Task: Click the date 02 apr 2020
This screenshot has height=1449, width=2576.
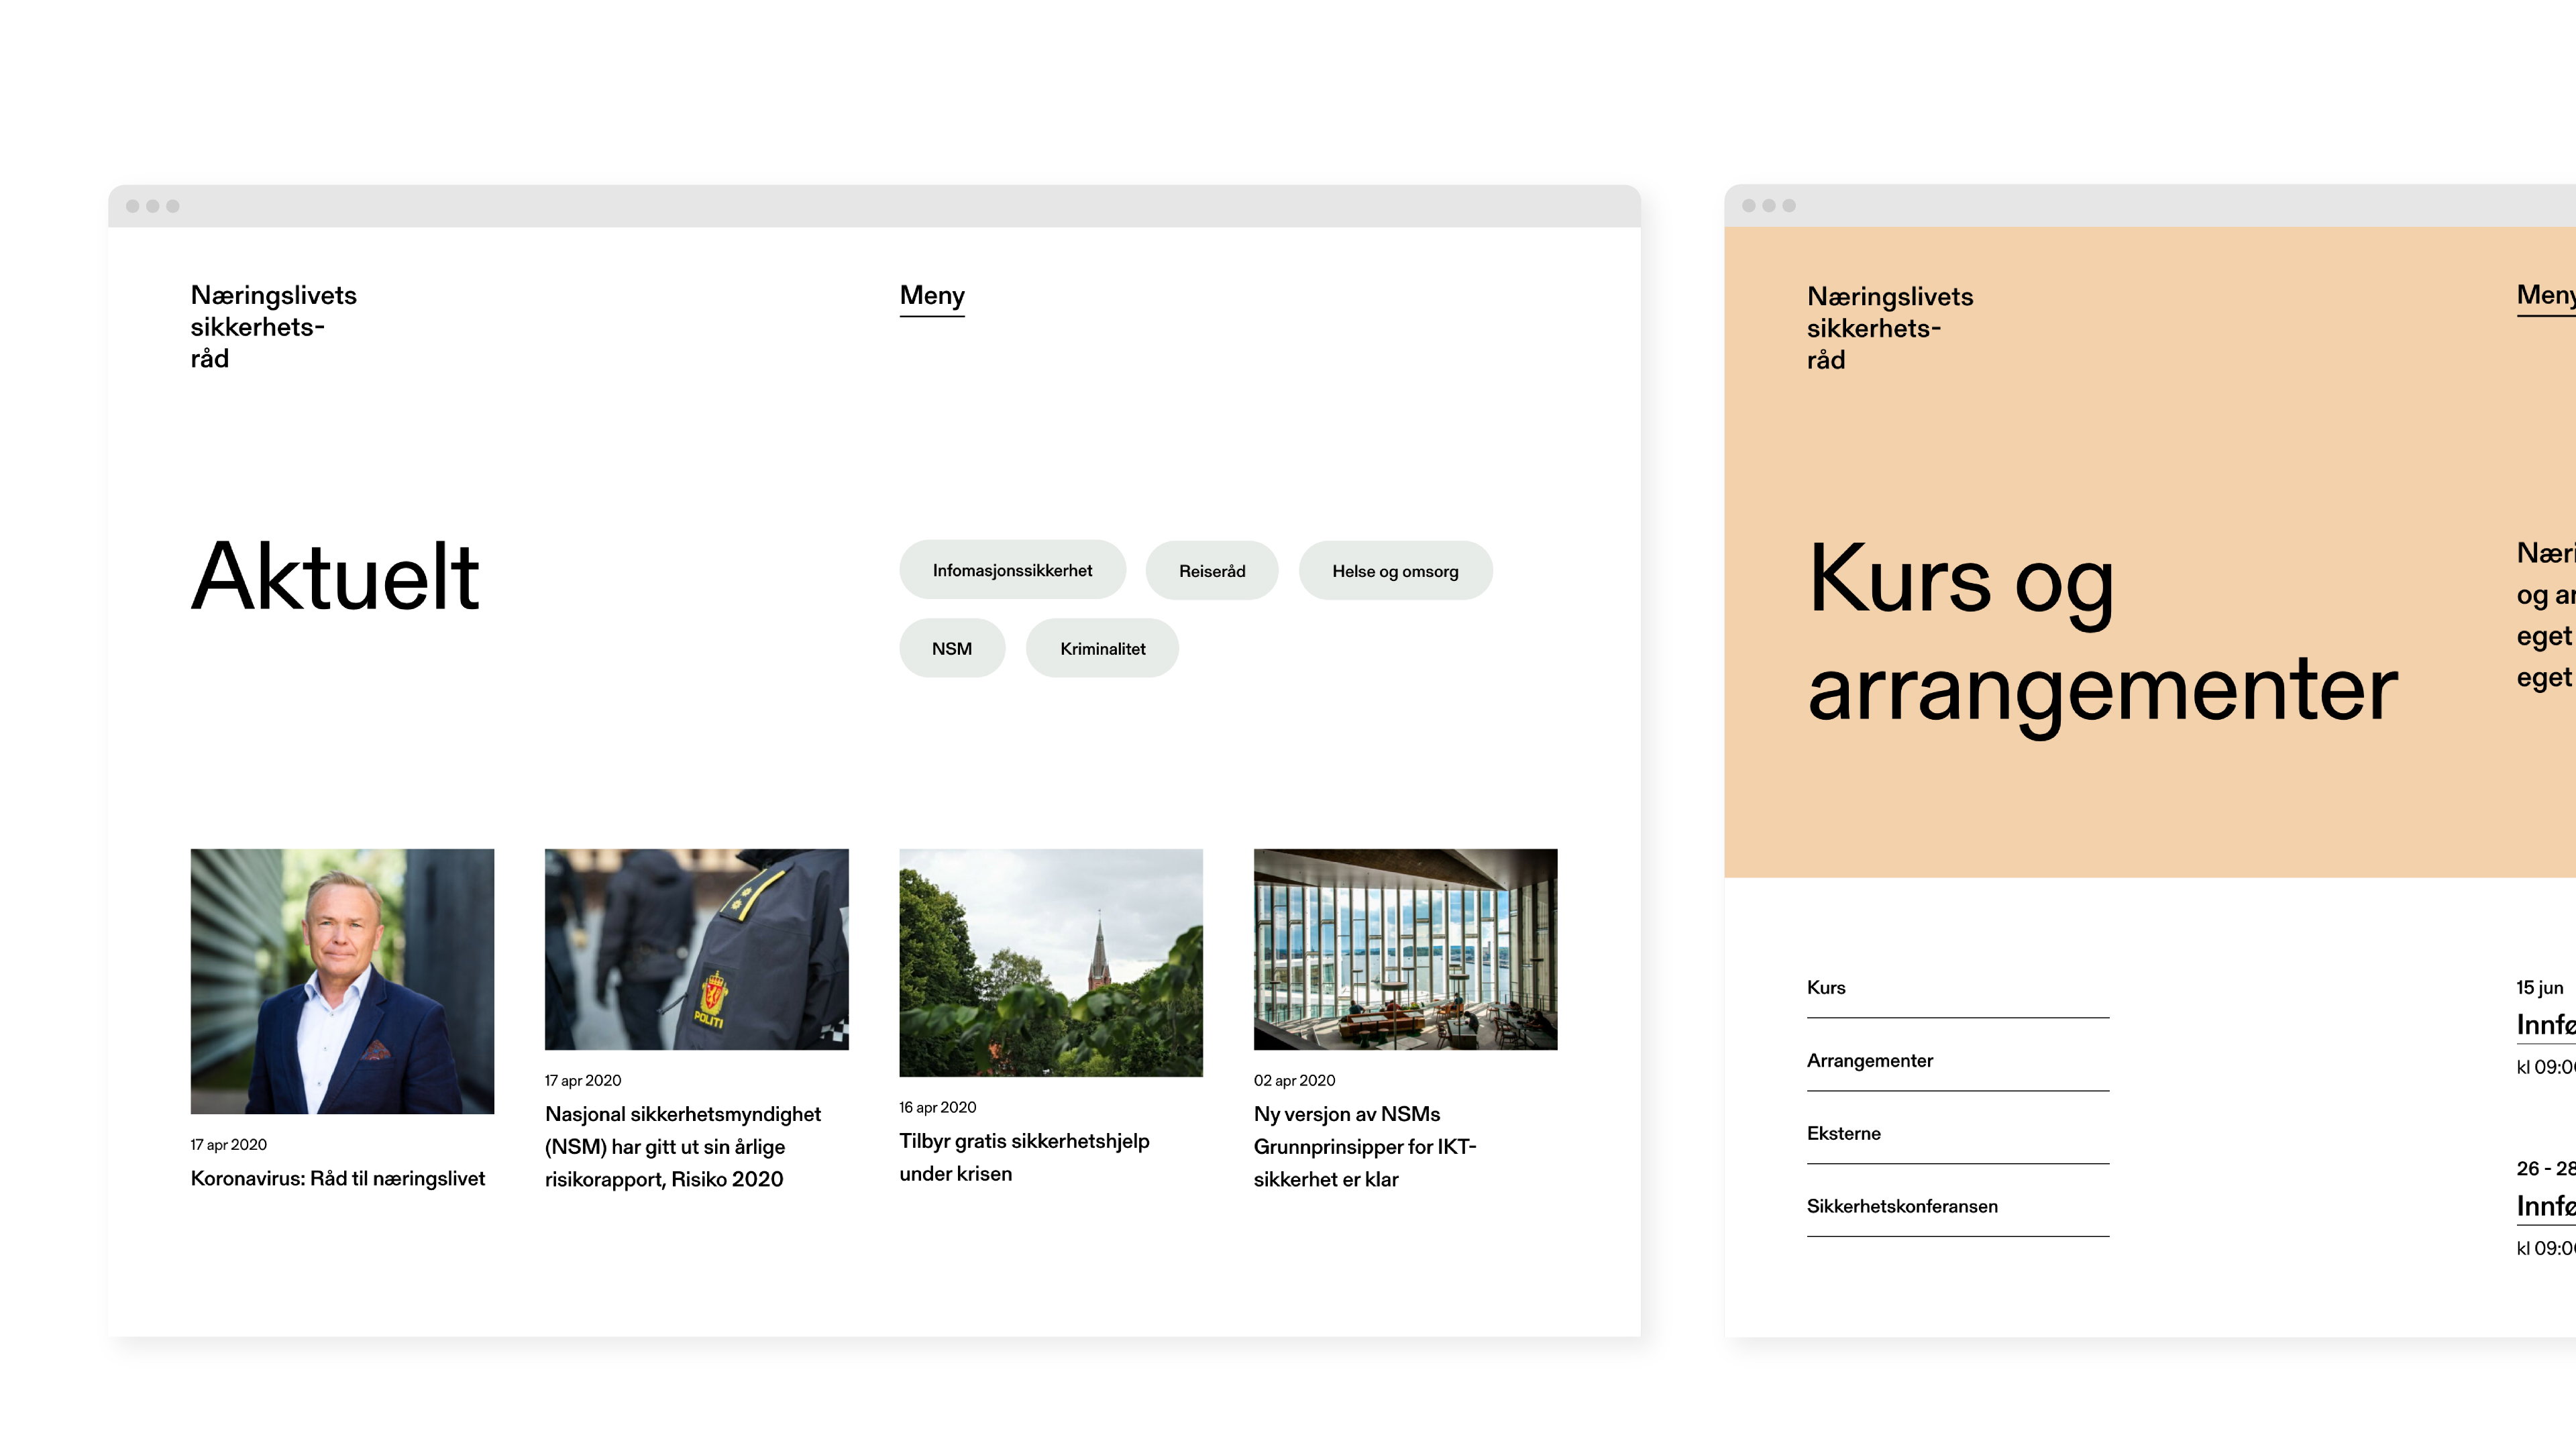Action: (x=1294, y=1080)
